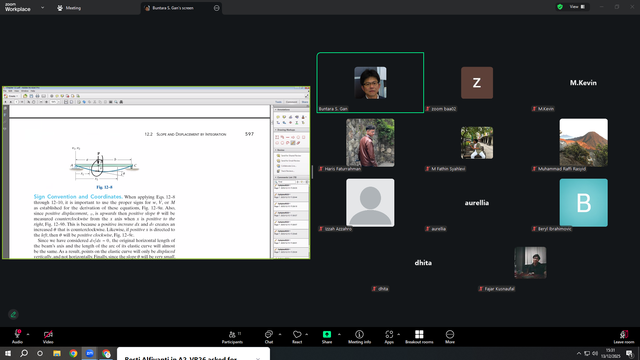Click the 'Sign Convention and Coordinates' heading

[78, 196]
